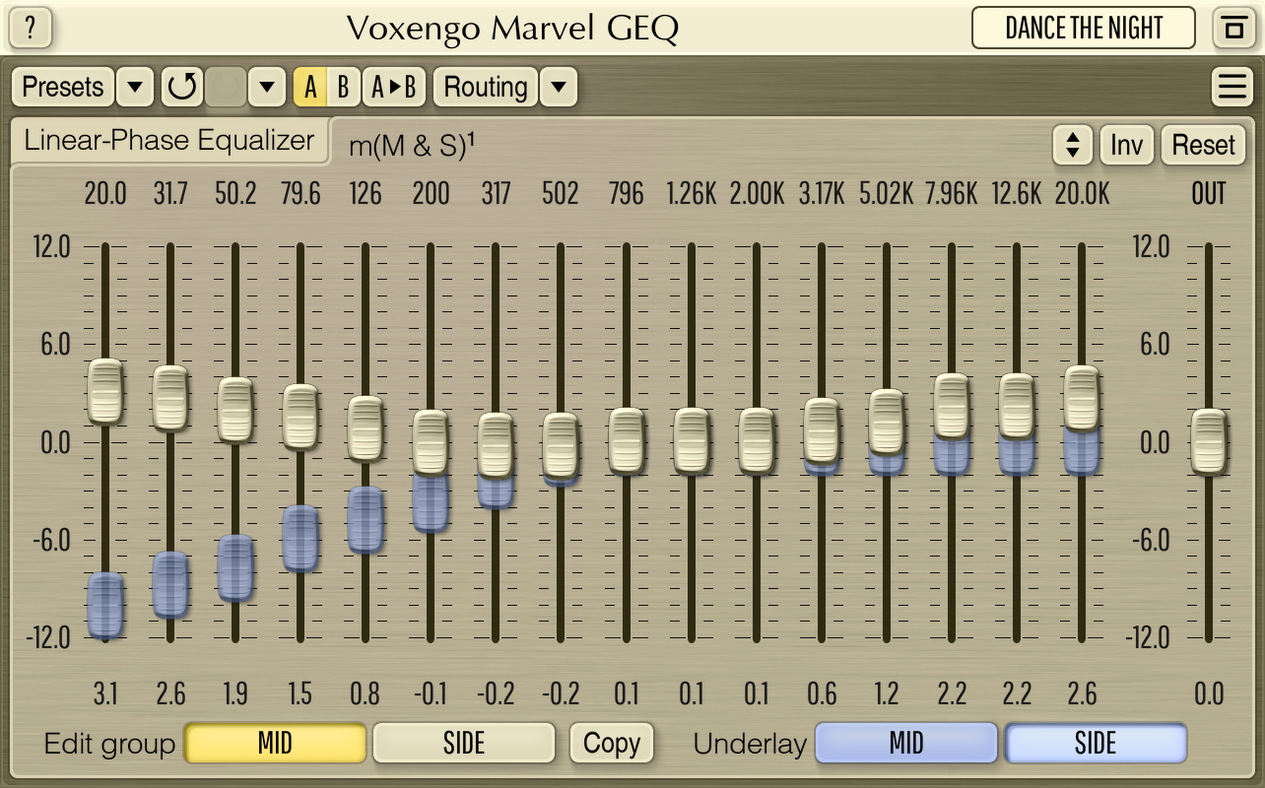Screen dimensions: 1265x788
Task: Reset the equalizer bands
Action: point(1204,145)
